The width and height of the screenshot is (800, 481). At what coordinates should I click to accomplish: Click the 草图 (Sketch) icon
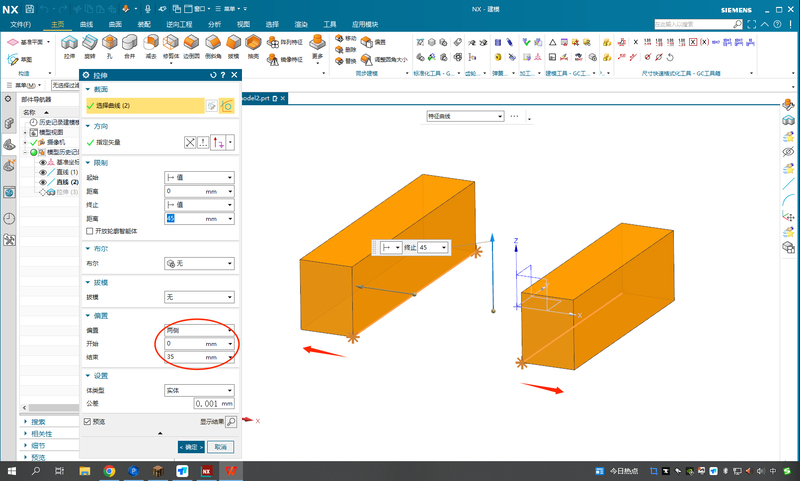pos(27,59)
